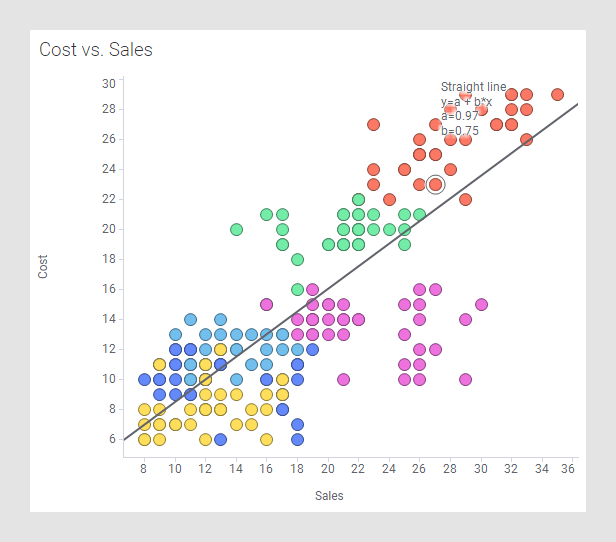Select the Sales x-axis label
Image resolution: width=616 pixels, height=542 pixels.
pos(329,495)
